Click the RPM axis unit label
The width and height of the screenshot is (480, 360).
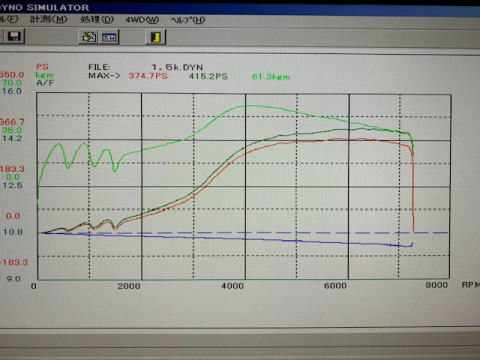point(471,285)
